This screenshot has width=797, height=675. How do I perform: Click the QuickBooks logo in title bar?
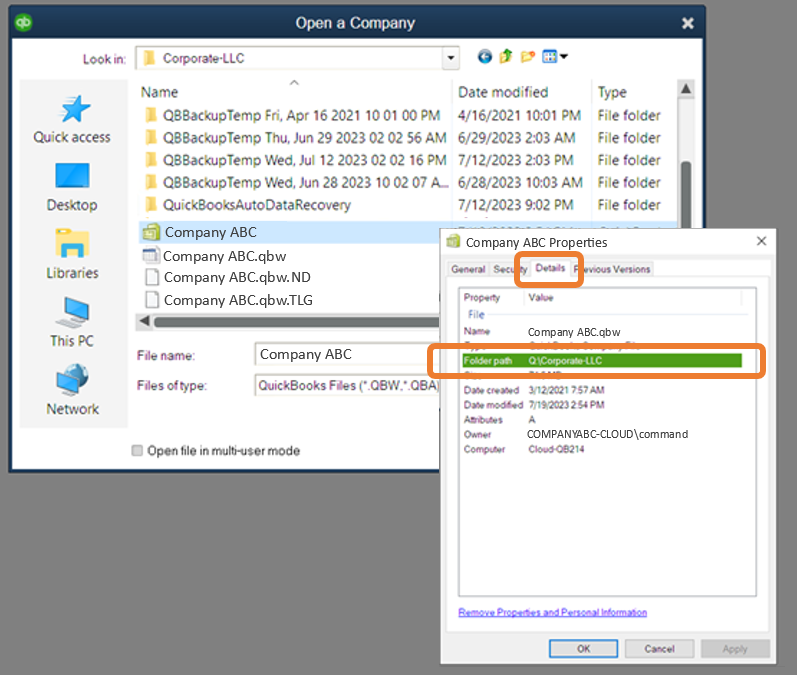23,22
